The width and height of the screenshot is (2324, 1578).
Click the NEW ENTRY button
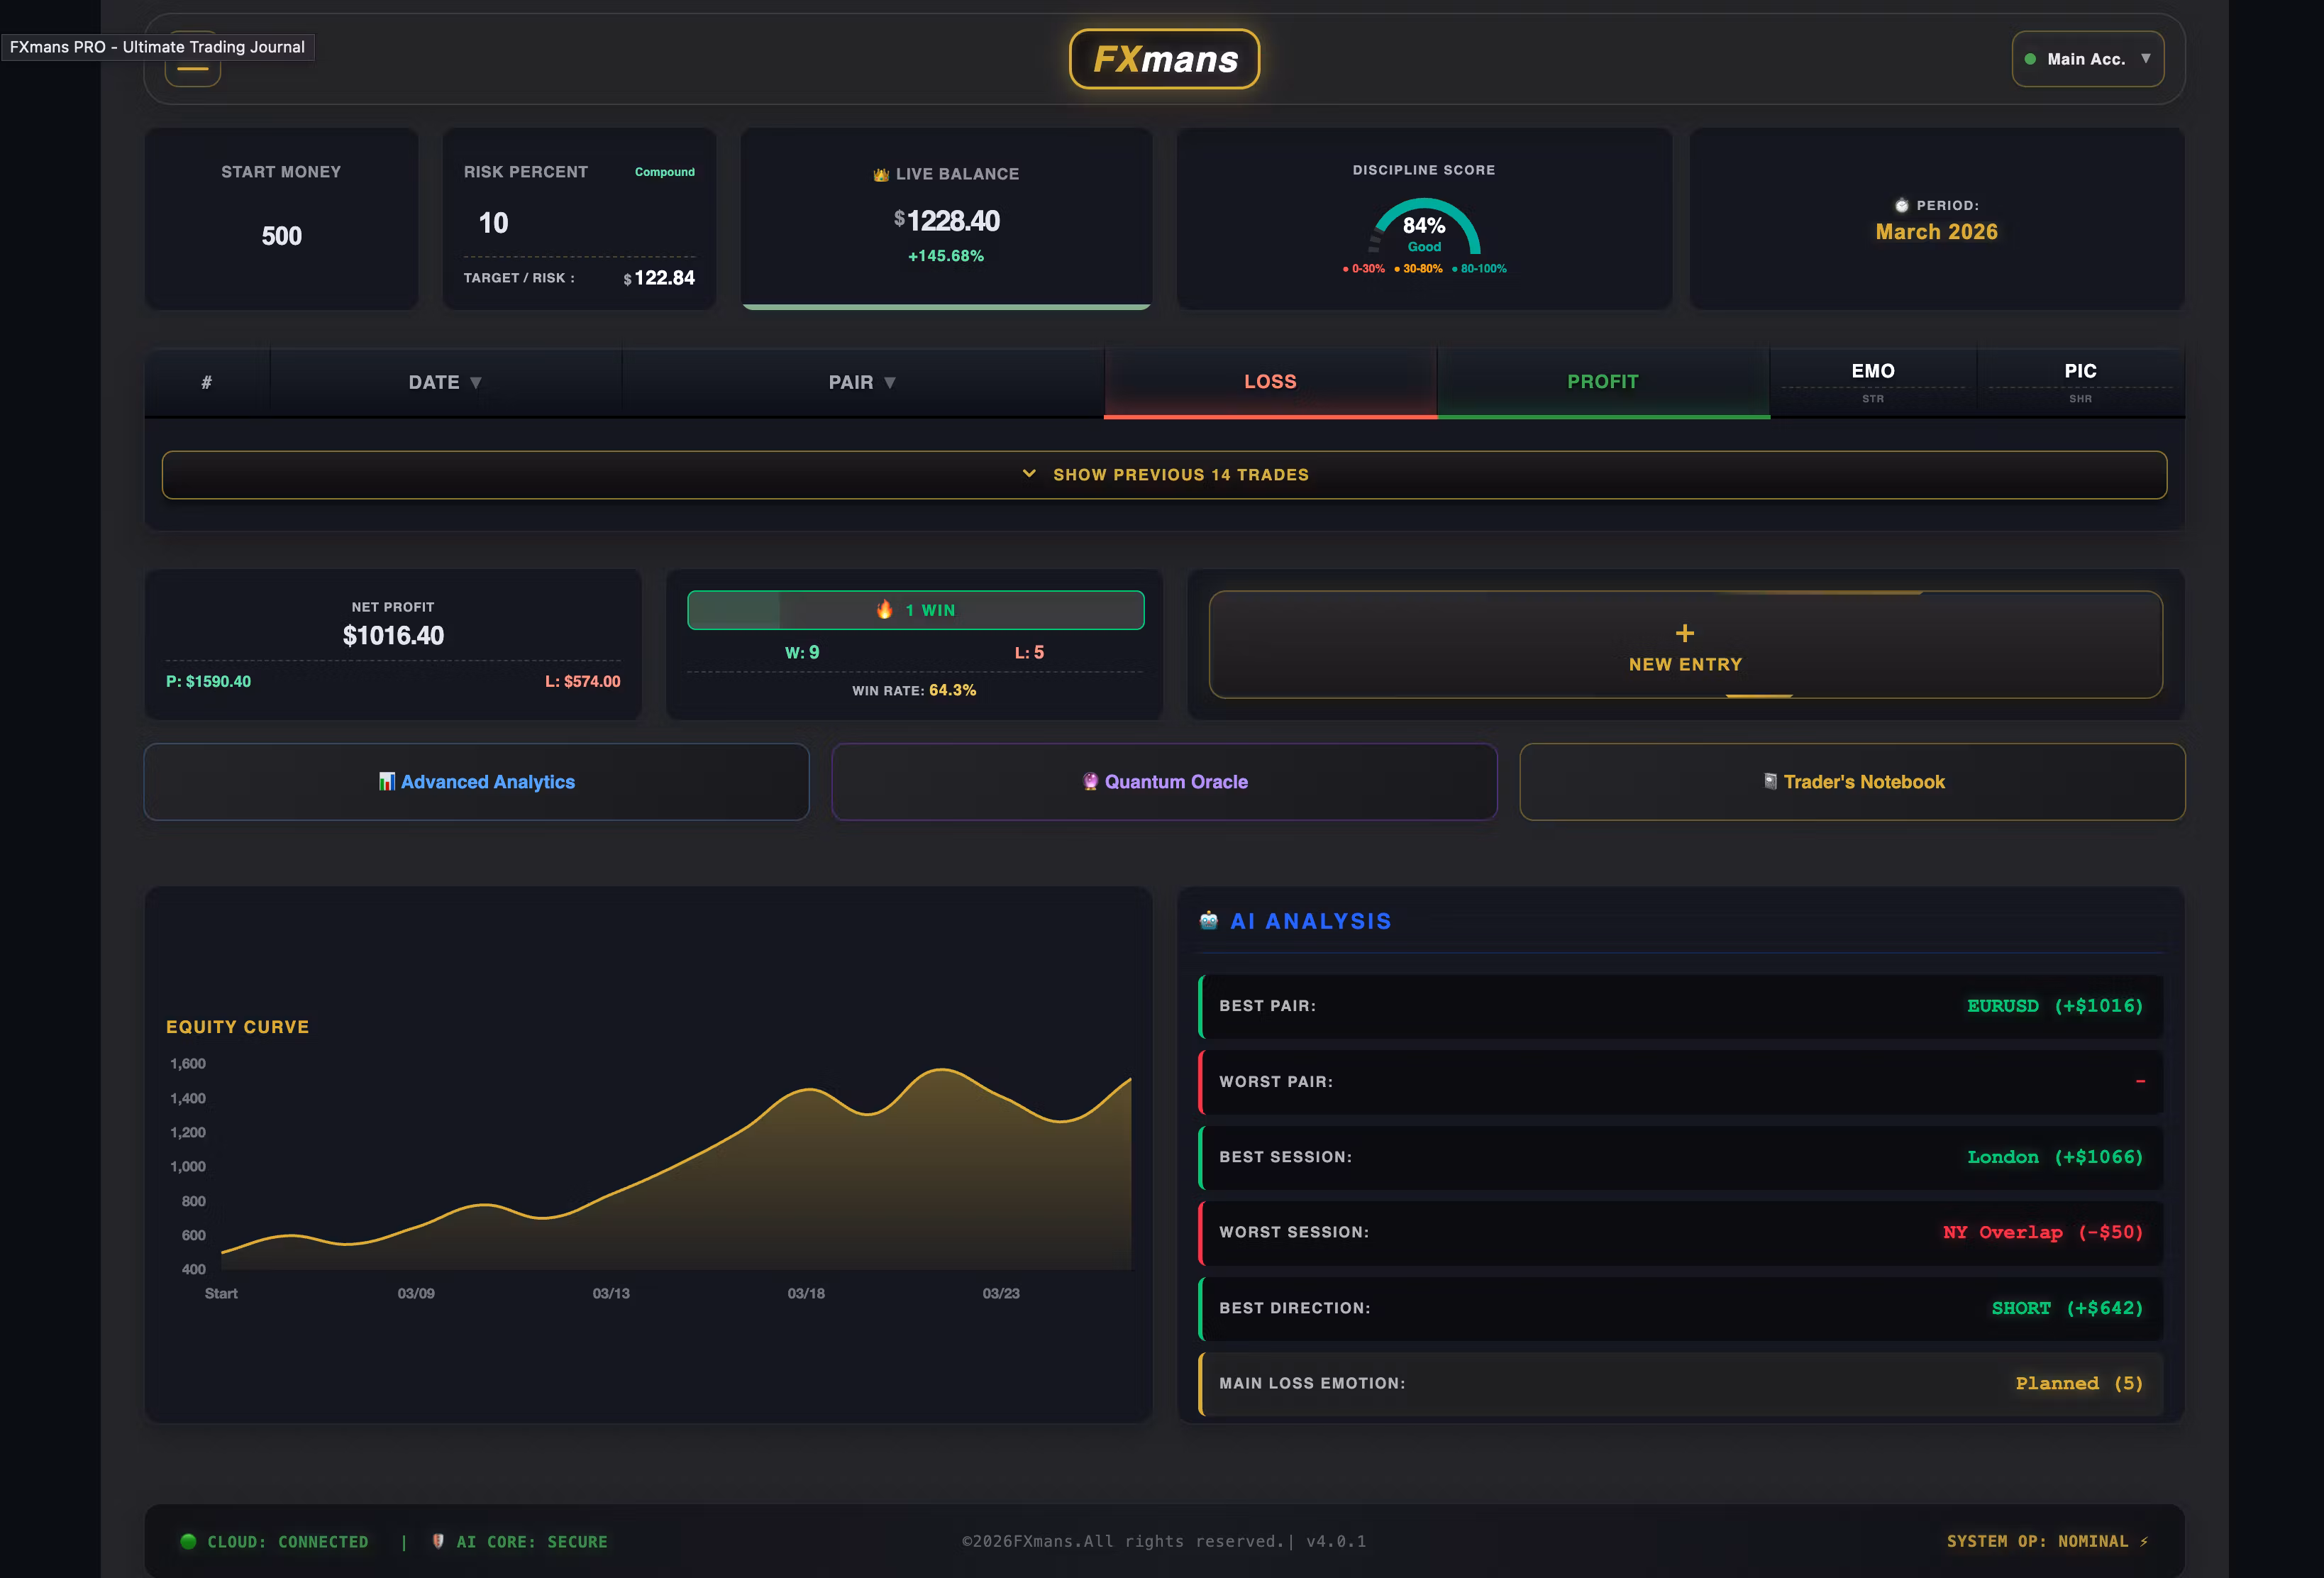click(1685, 645)
